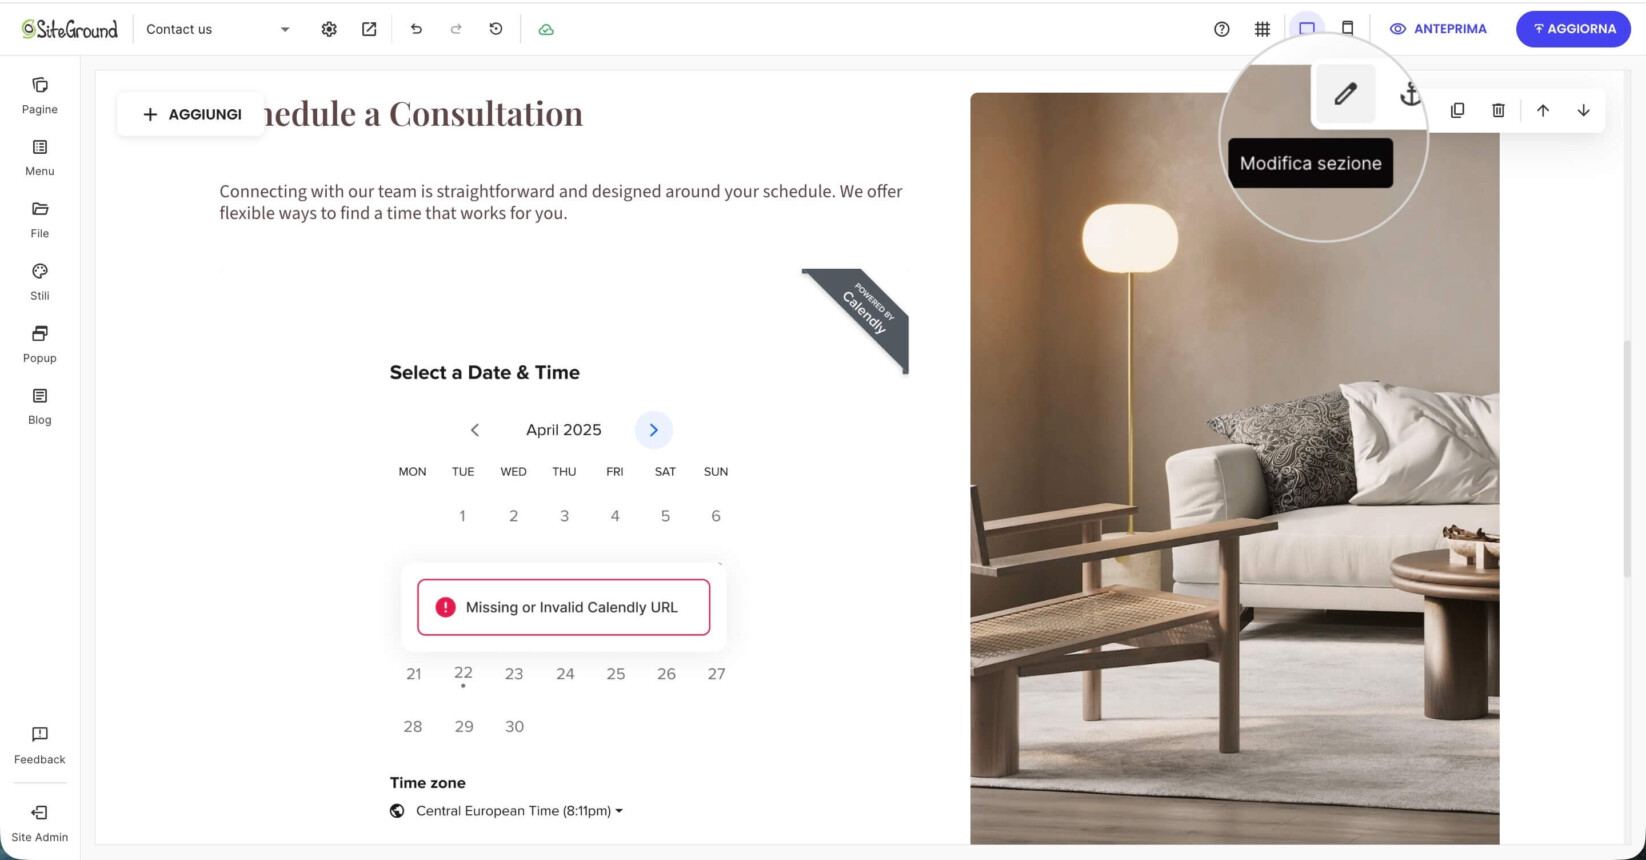
Task: Redo the last undone change
Action: [x=456, y=29]
